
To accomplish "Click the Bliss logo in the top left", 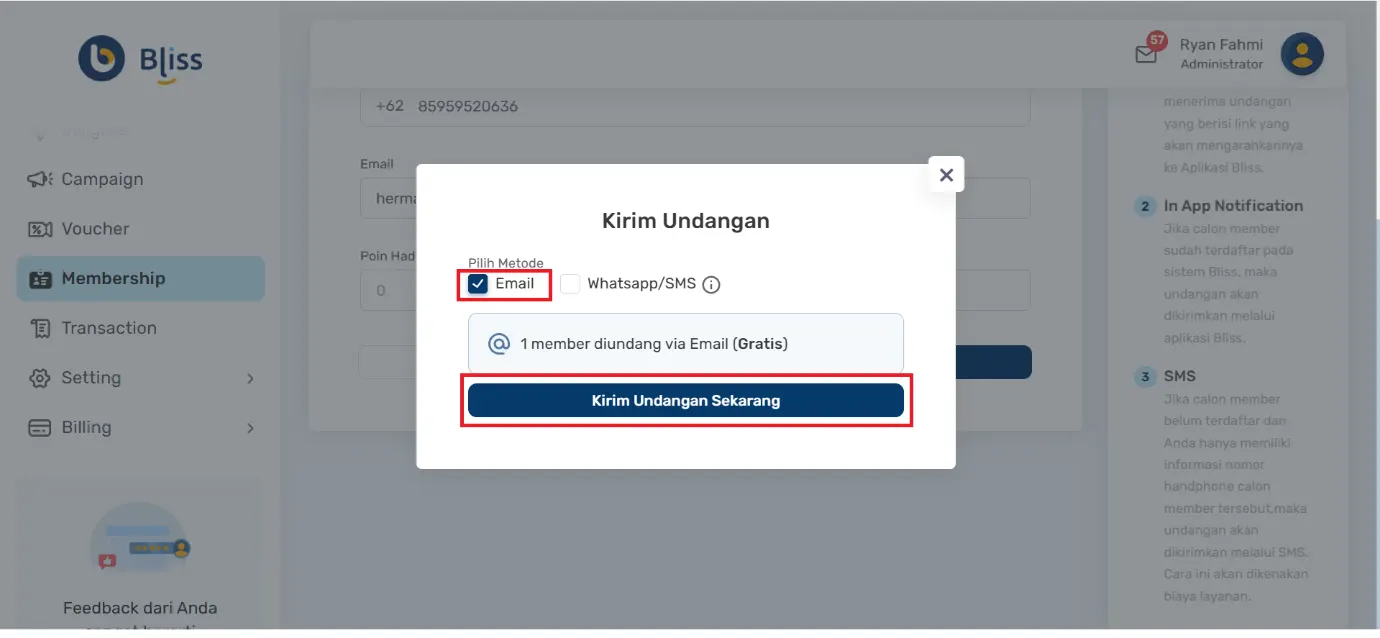I will pyautogui.click(x=140, y=58).
